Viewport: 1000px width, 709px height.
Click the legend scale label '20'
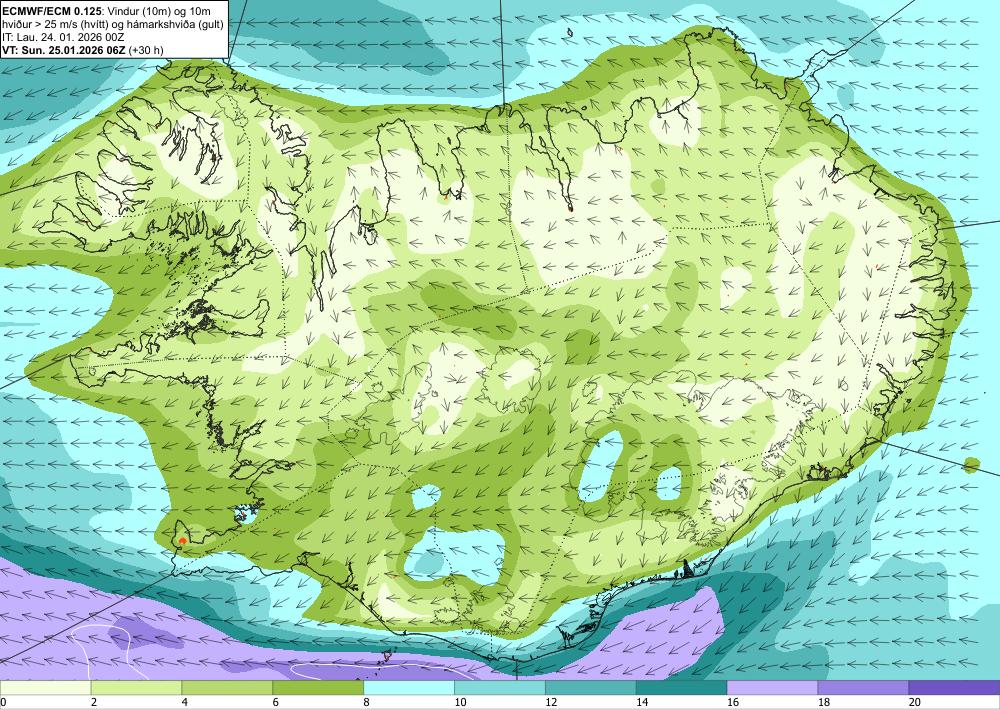point(914,702)
